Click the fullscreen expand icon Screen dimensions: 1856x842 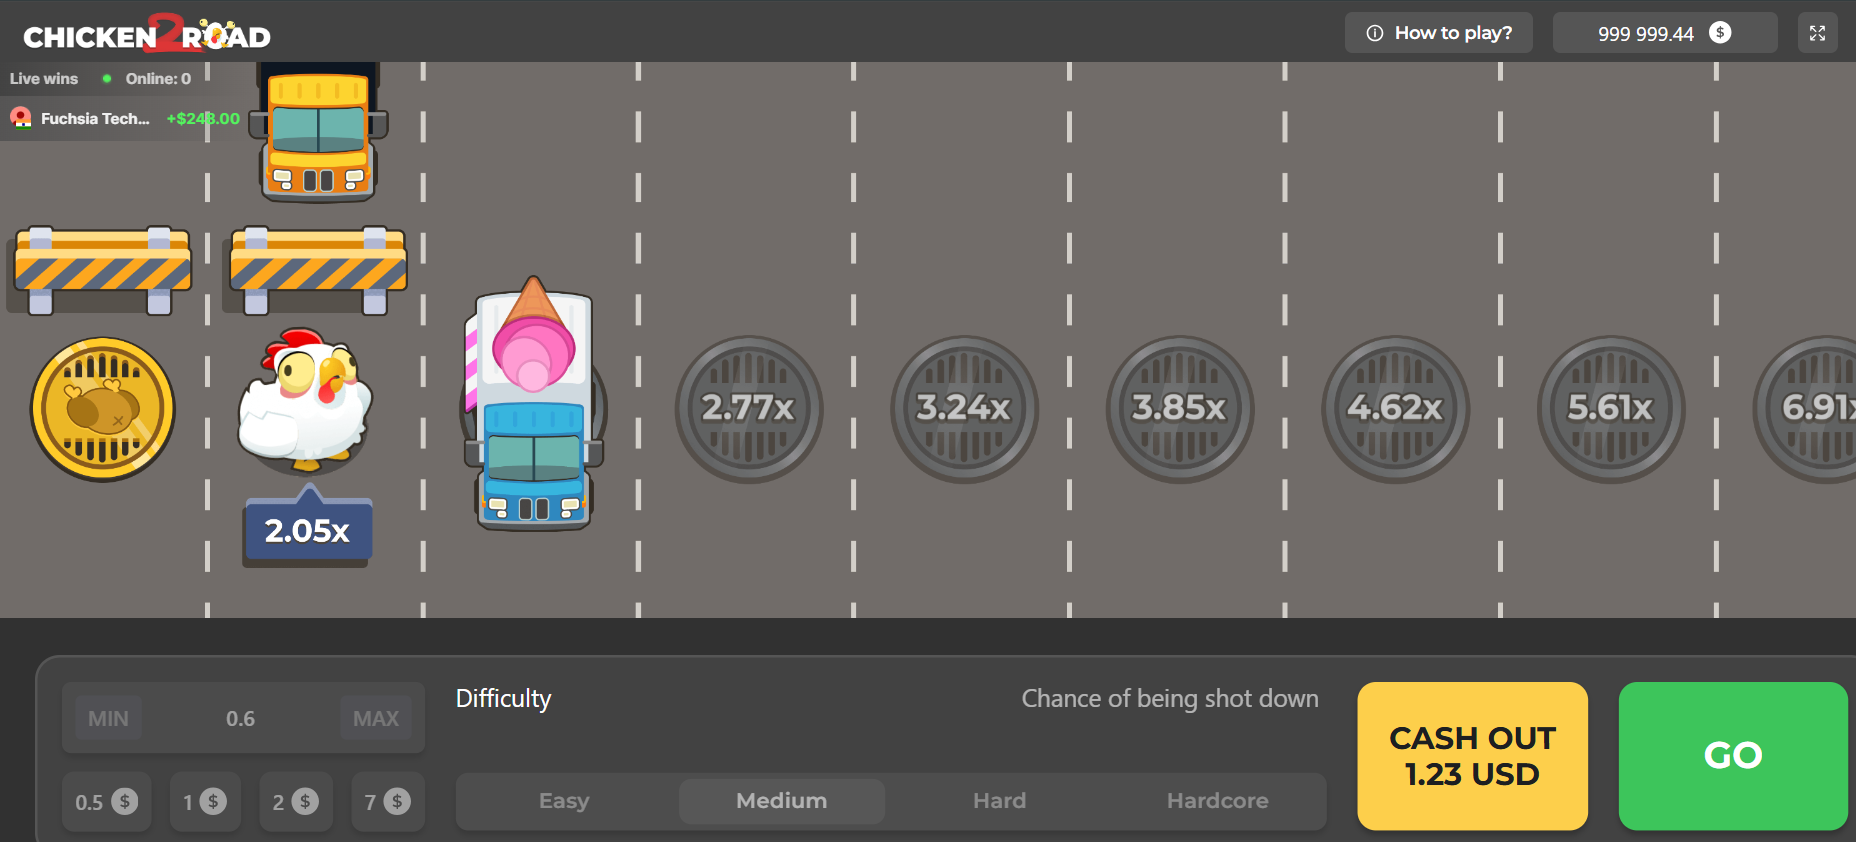pyautogui.click(x=1817, y=33)
